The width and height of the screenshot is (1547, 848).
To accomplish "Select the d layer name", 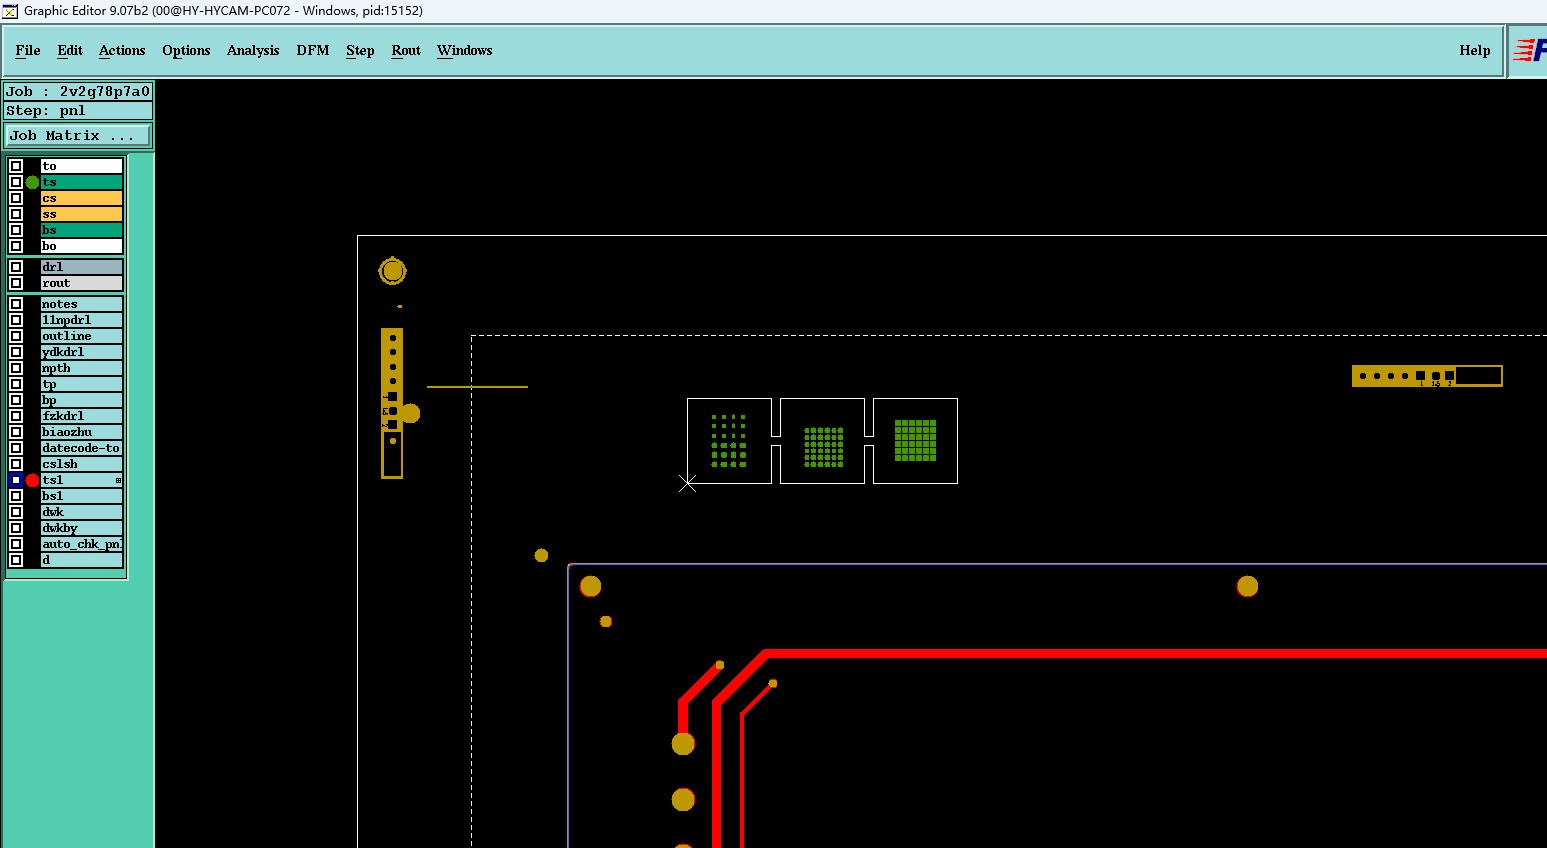I will pos(81,560).
